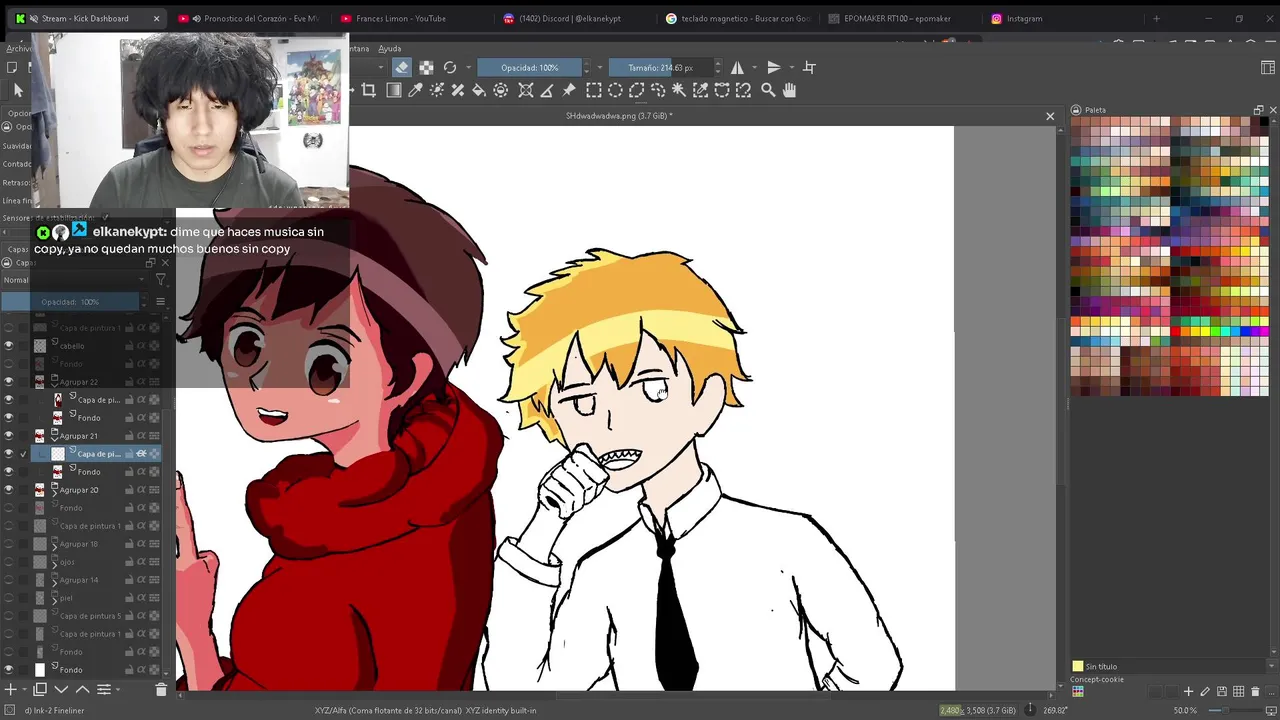Select the Bezier Curve Selection tool
The image size is (1280, 720).
[722, 90]
